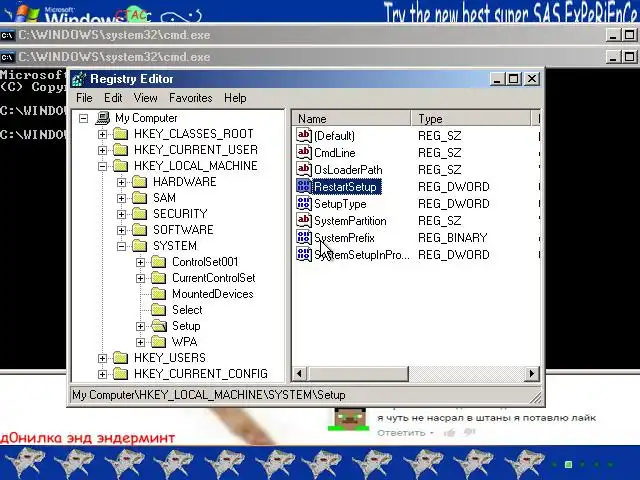
Task: Click the HKEY_CURRENT_CONFIG folder icon
Action: [x=120, y=374]
